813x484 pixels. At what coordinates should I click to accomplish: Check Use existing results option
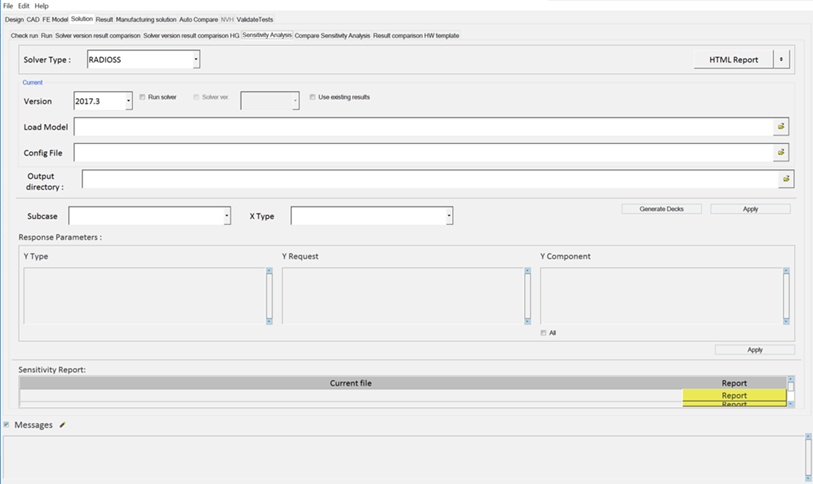(x=312, y=97)
